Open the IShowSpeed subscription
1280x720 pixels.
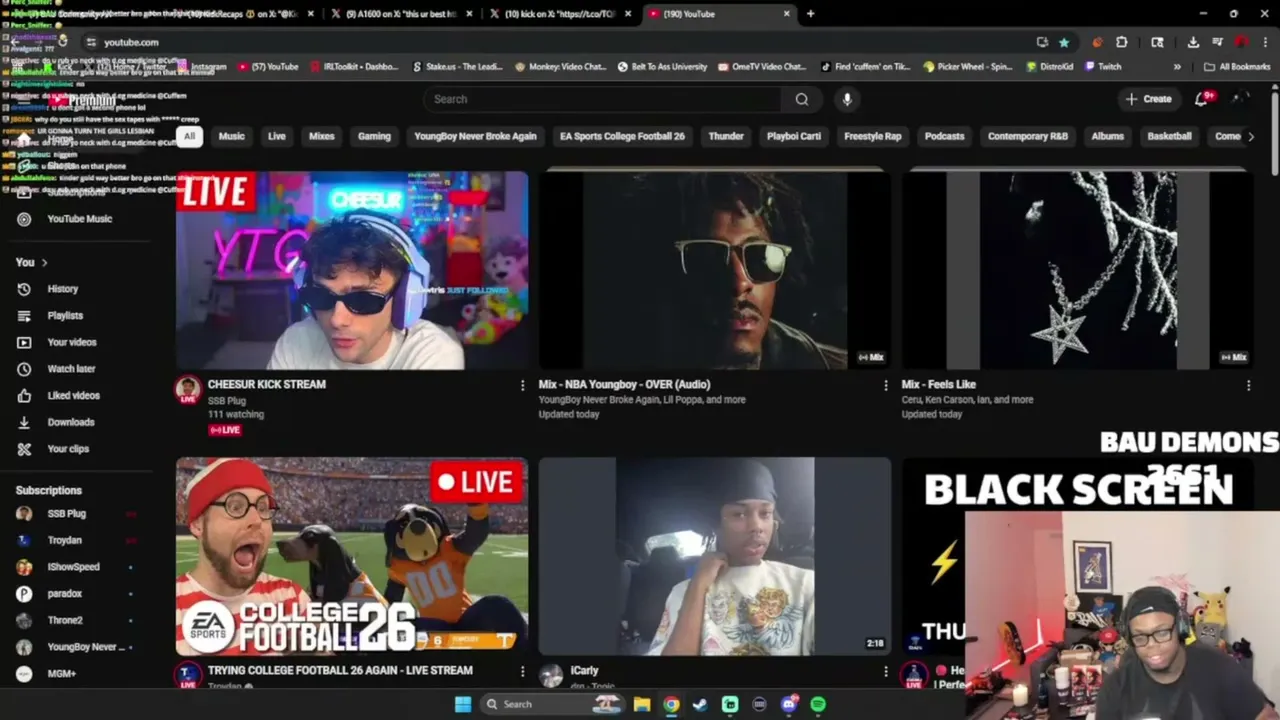click(x=74, y=567)
